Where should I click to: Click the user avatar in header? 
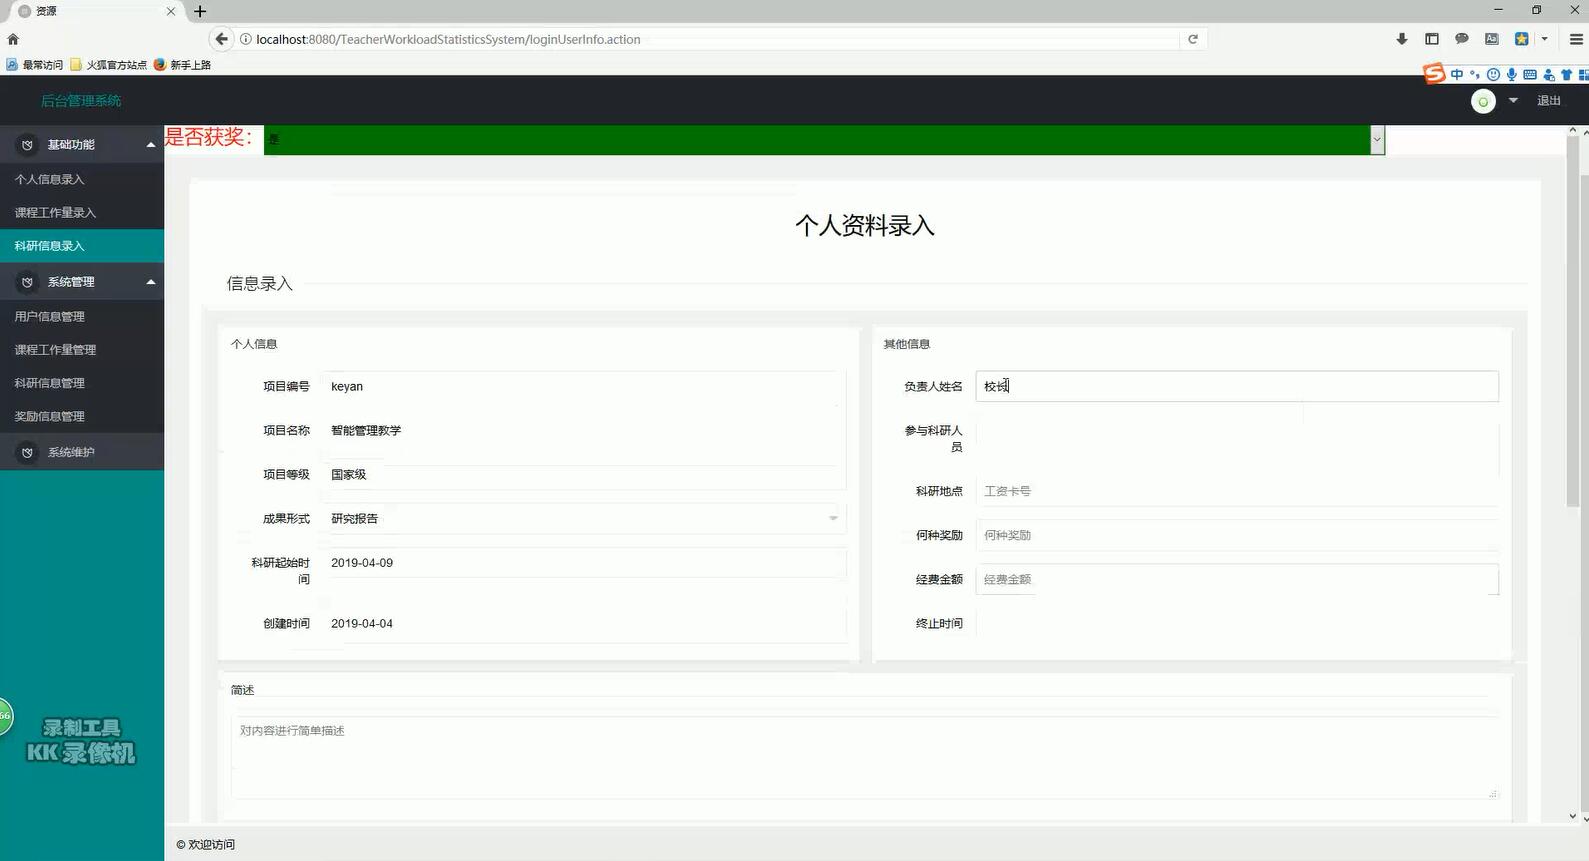point(1483,101)
